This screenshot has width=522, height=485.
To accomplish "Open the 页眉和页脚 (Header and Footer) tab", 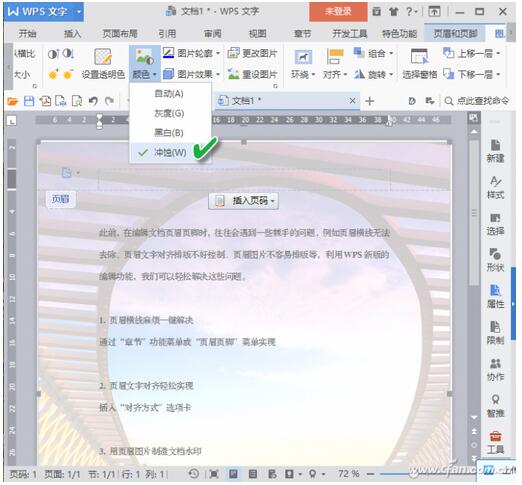I will tap(455, 33).
